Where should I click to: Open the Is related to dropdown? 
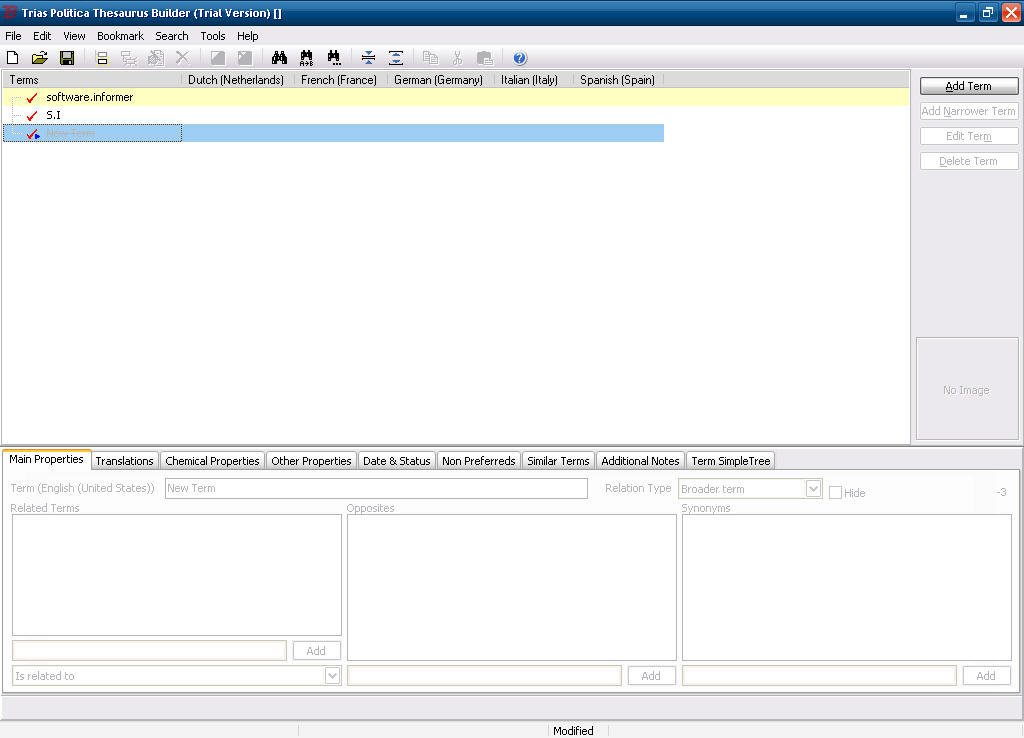pyautogui.click(x=332, y=675)
